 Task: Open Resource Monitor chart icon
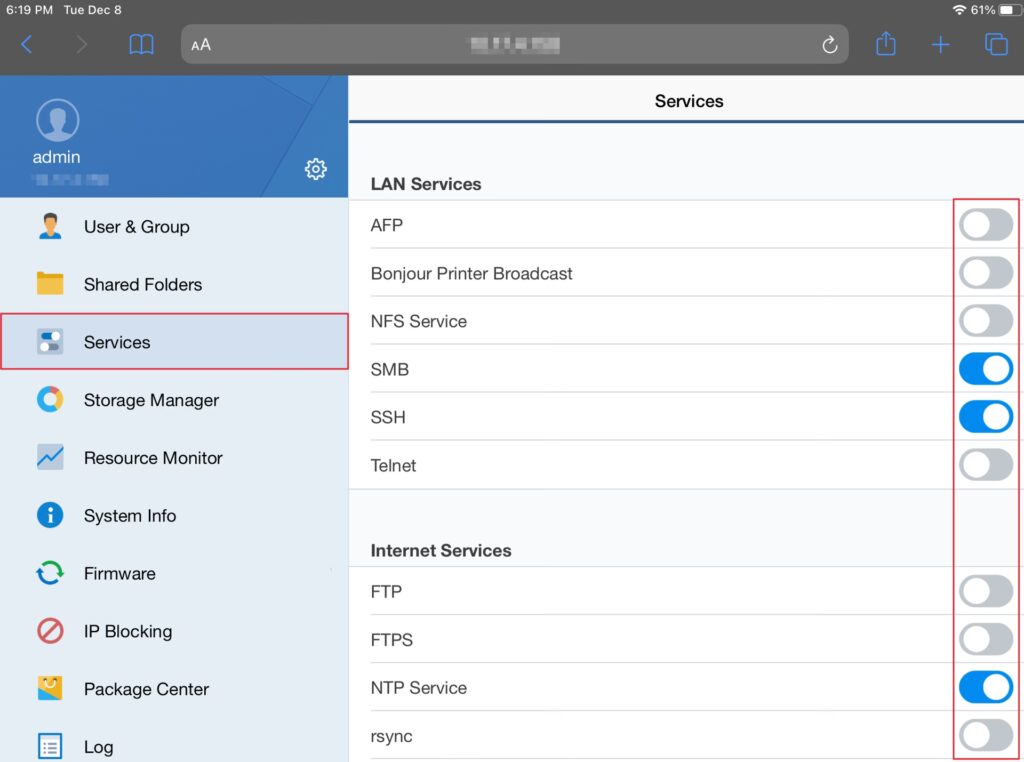coord(50,458)
